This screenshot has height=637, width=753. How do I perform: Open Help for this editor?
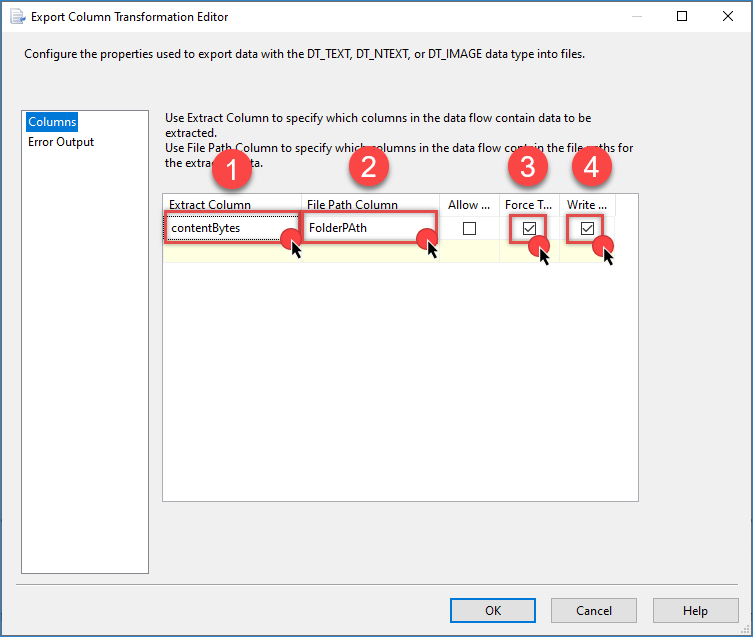click(x=695, y=611)
